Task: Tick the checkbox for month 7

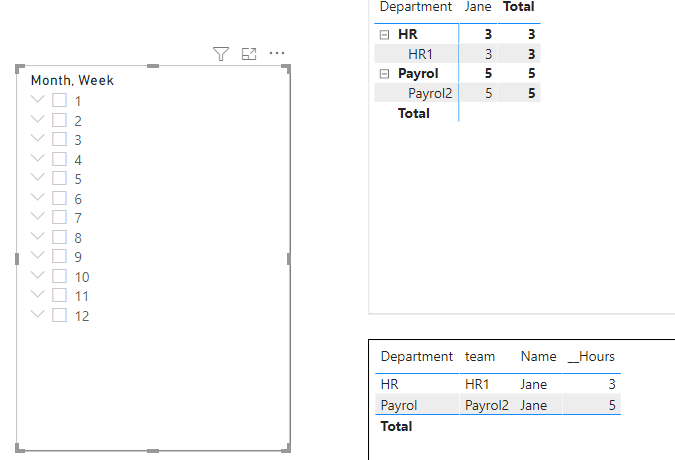Action: tap(59, 217)
